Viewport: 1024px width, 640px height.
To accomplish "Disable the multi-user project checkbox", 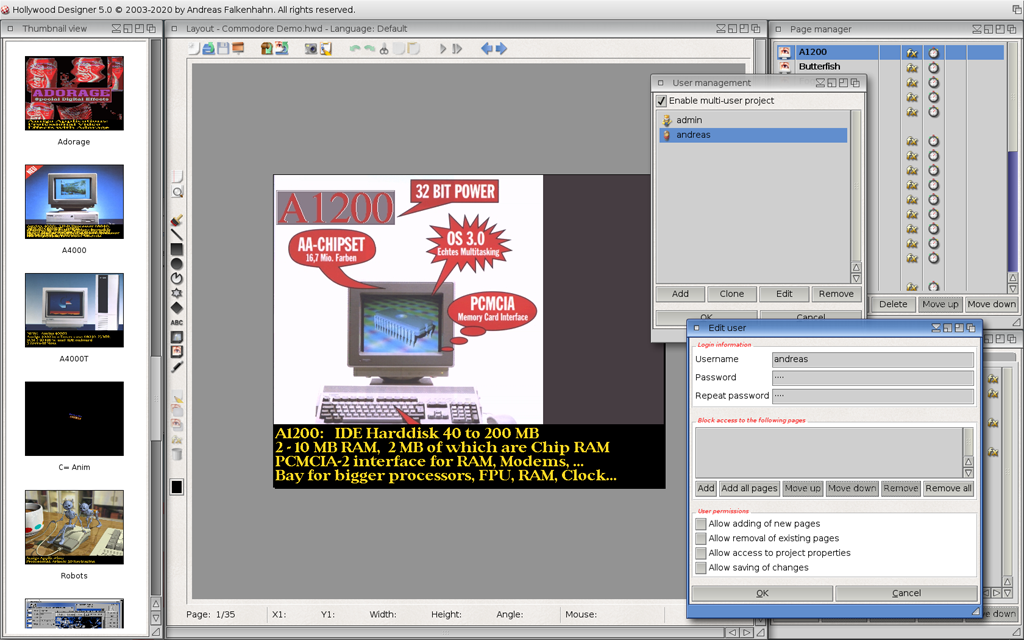I will point(662,101).
